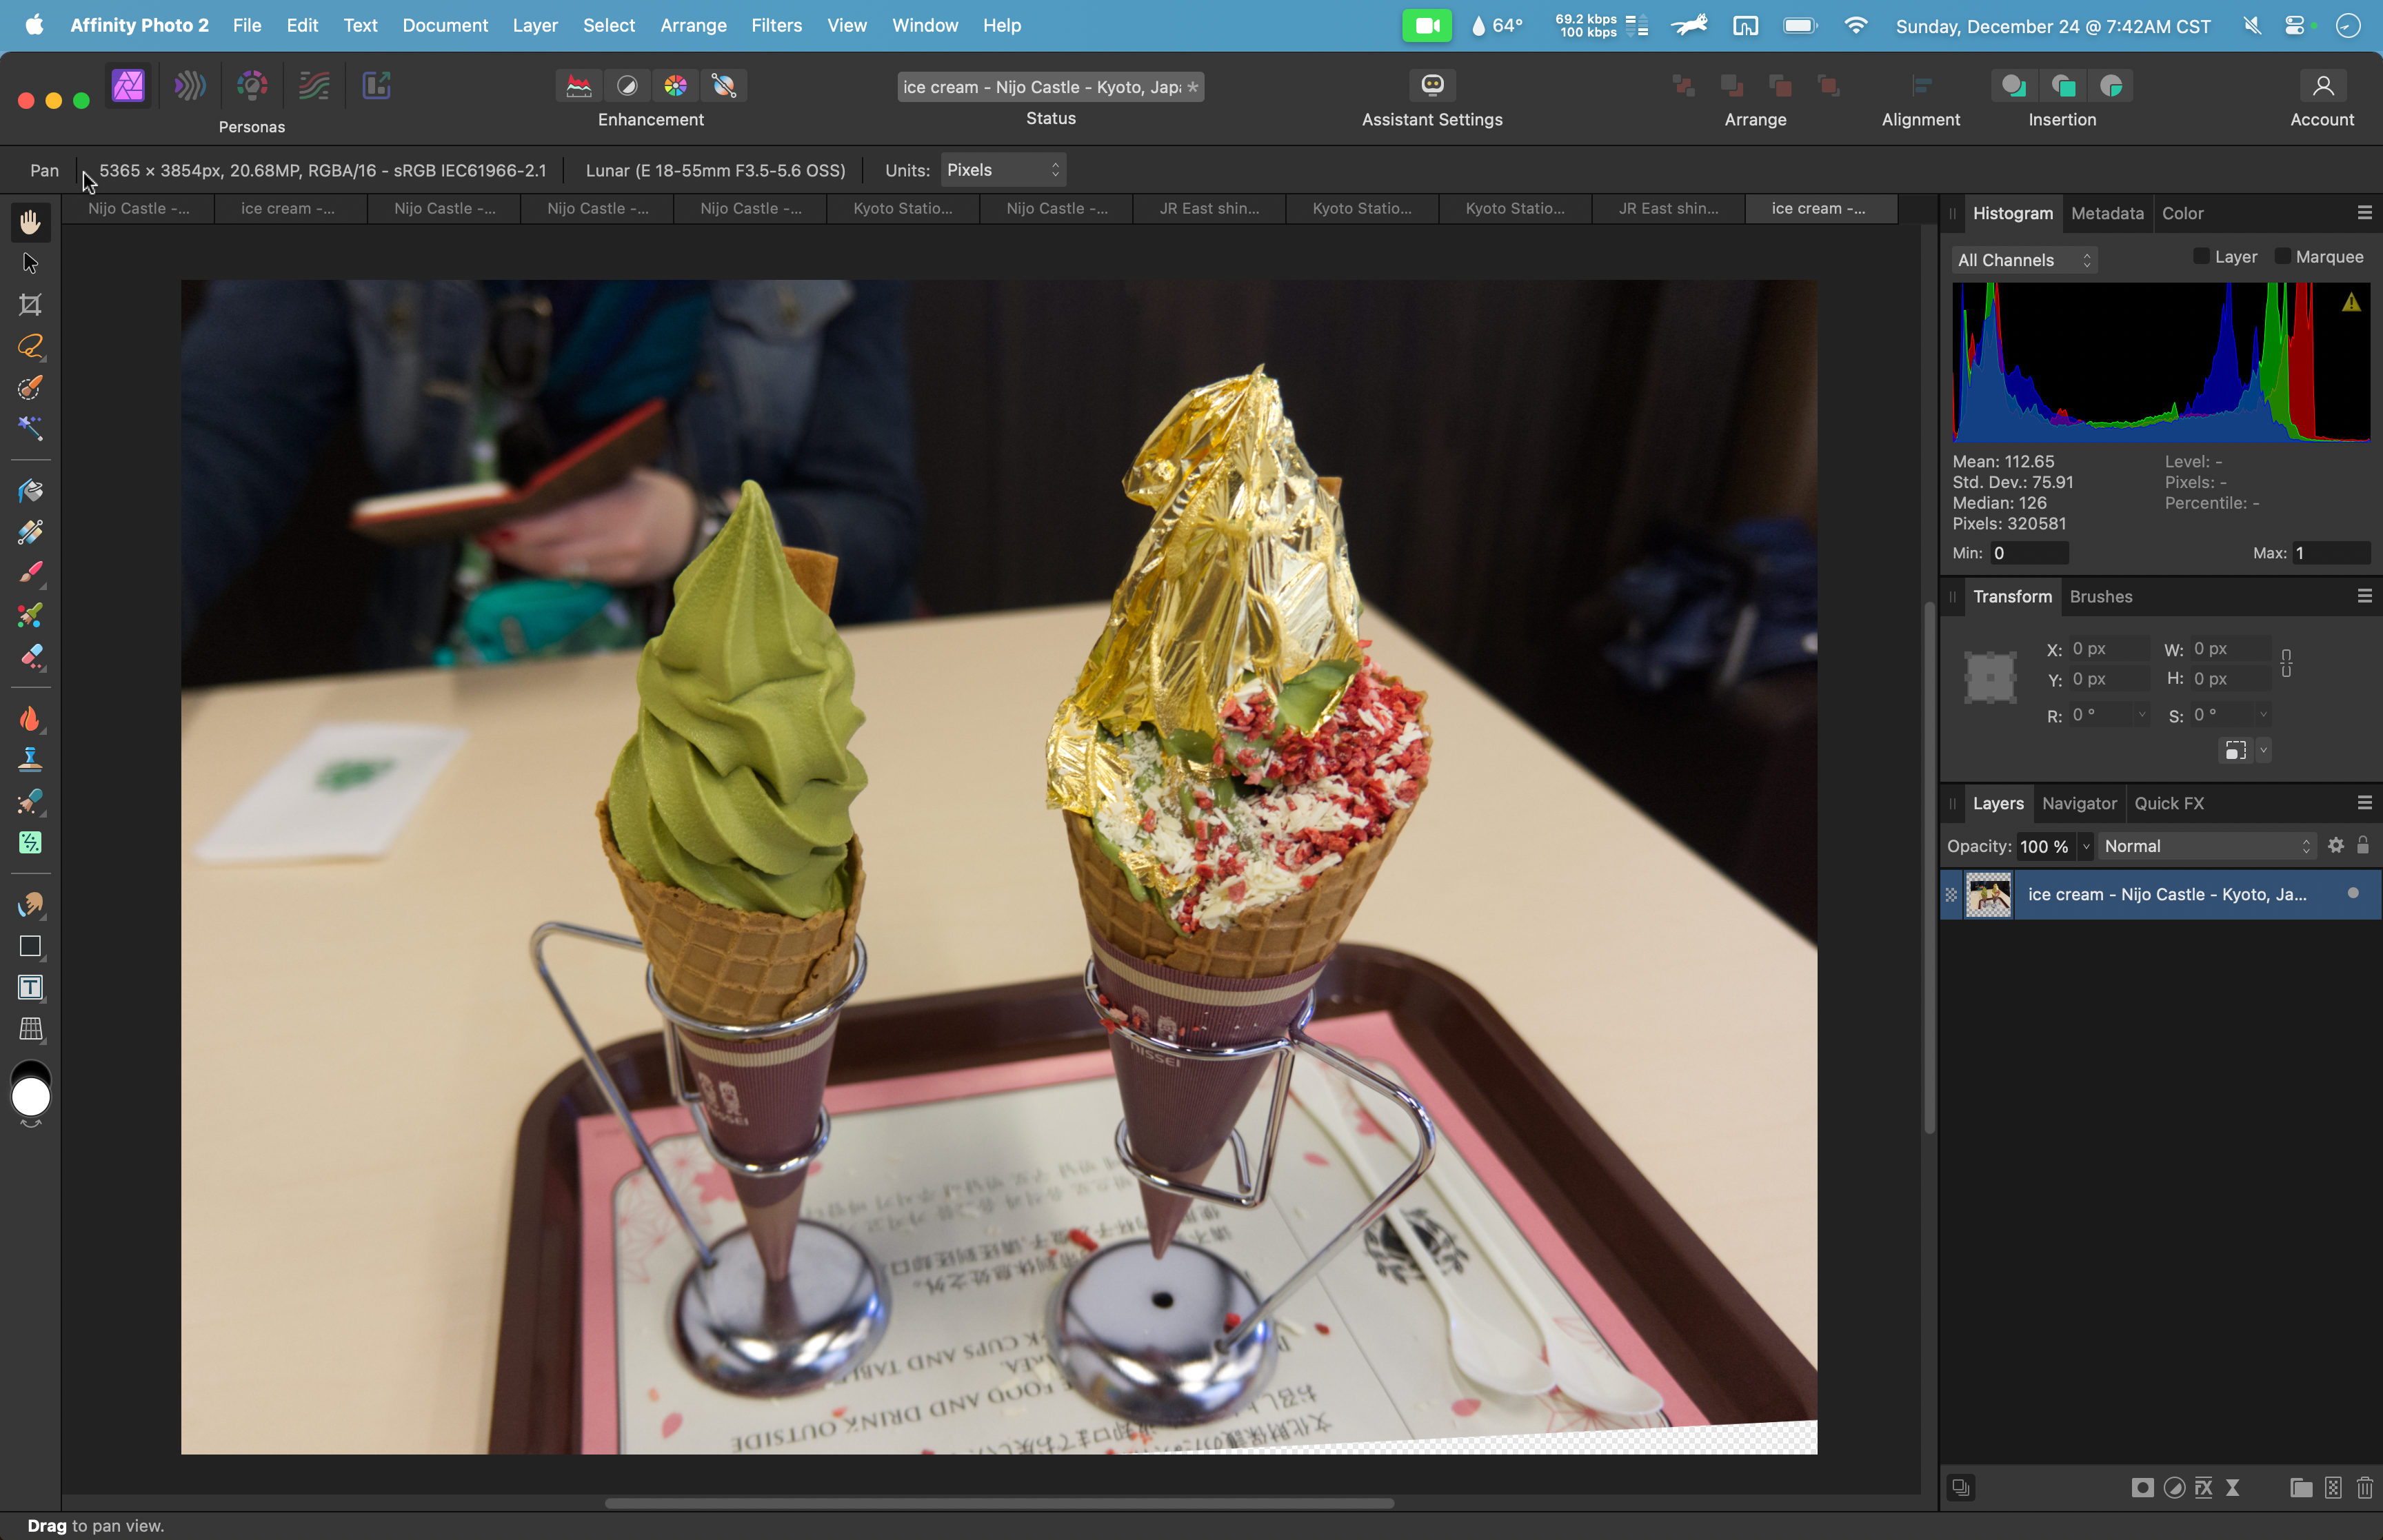Image resolution: width=2383 pixels, height=1540 pixels.
Task: Switch to the Quick FX tab
Action: [2169, 803]
